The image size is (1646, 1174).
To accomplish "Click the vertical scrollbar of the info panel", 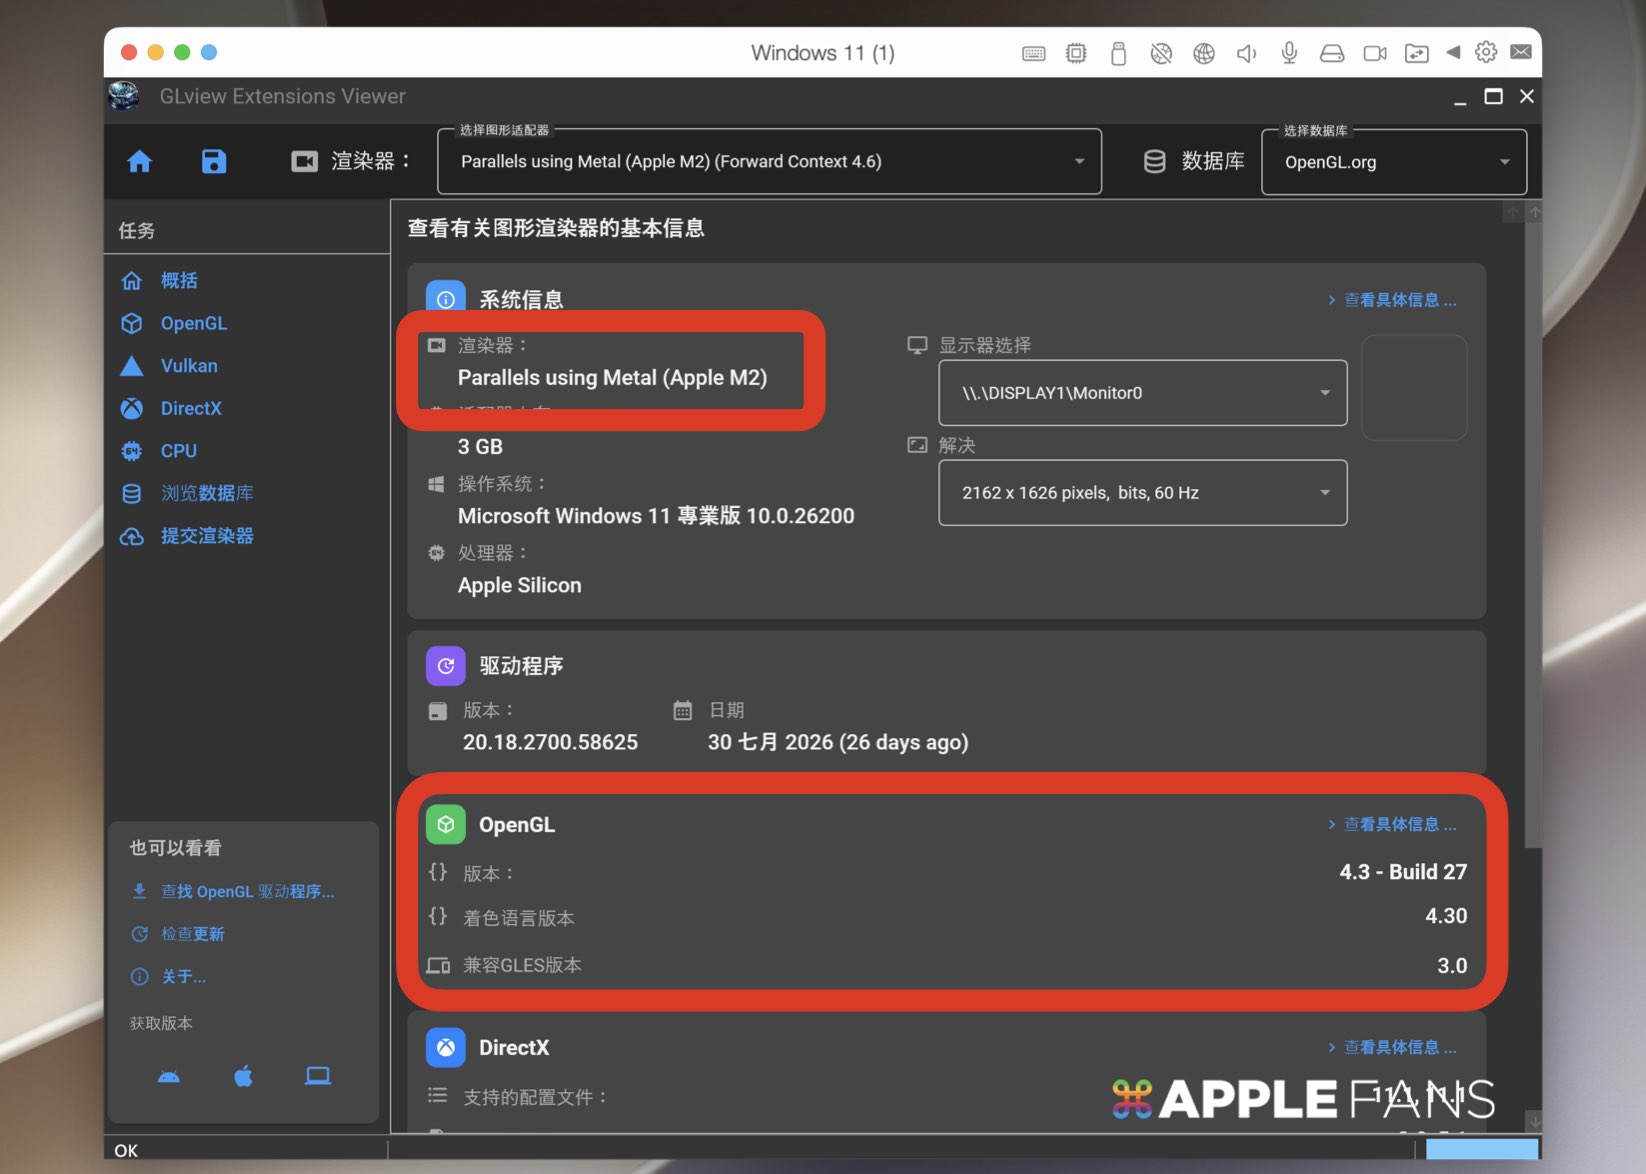I will click(1534, 536).
